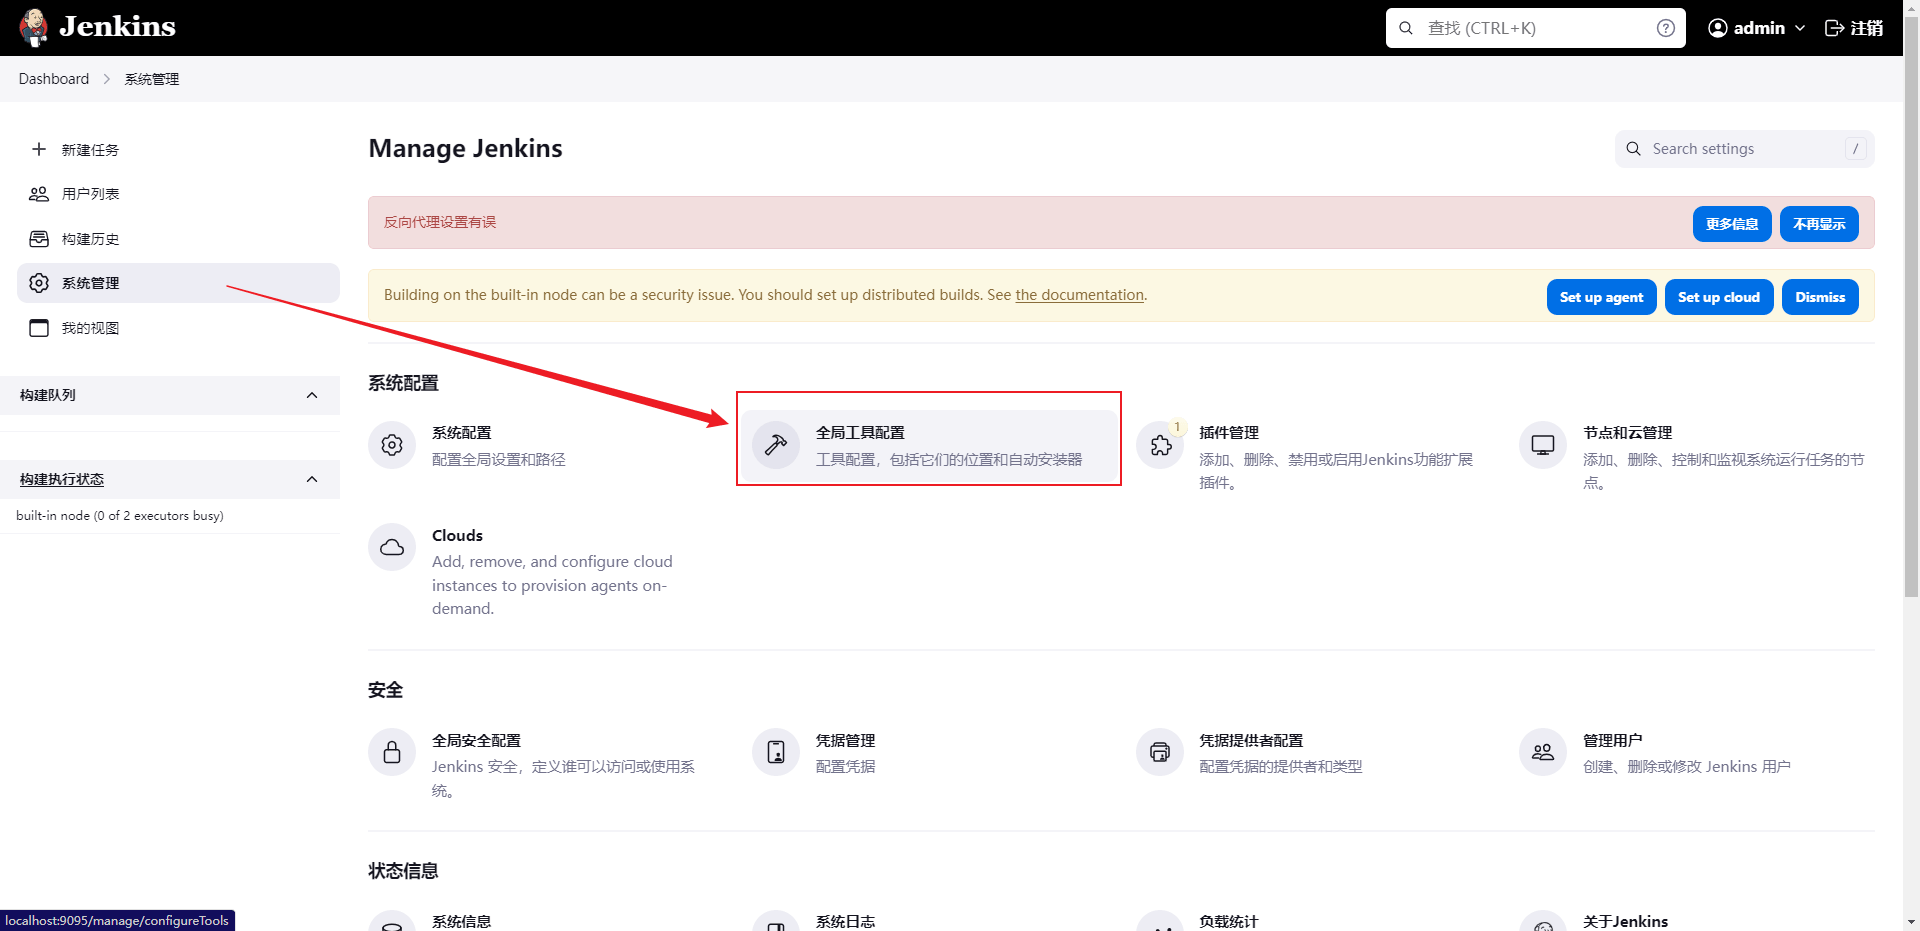Open 新建任务 in the sidebar

pyautogui.click(x=178, y=149)
